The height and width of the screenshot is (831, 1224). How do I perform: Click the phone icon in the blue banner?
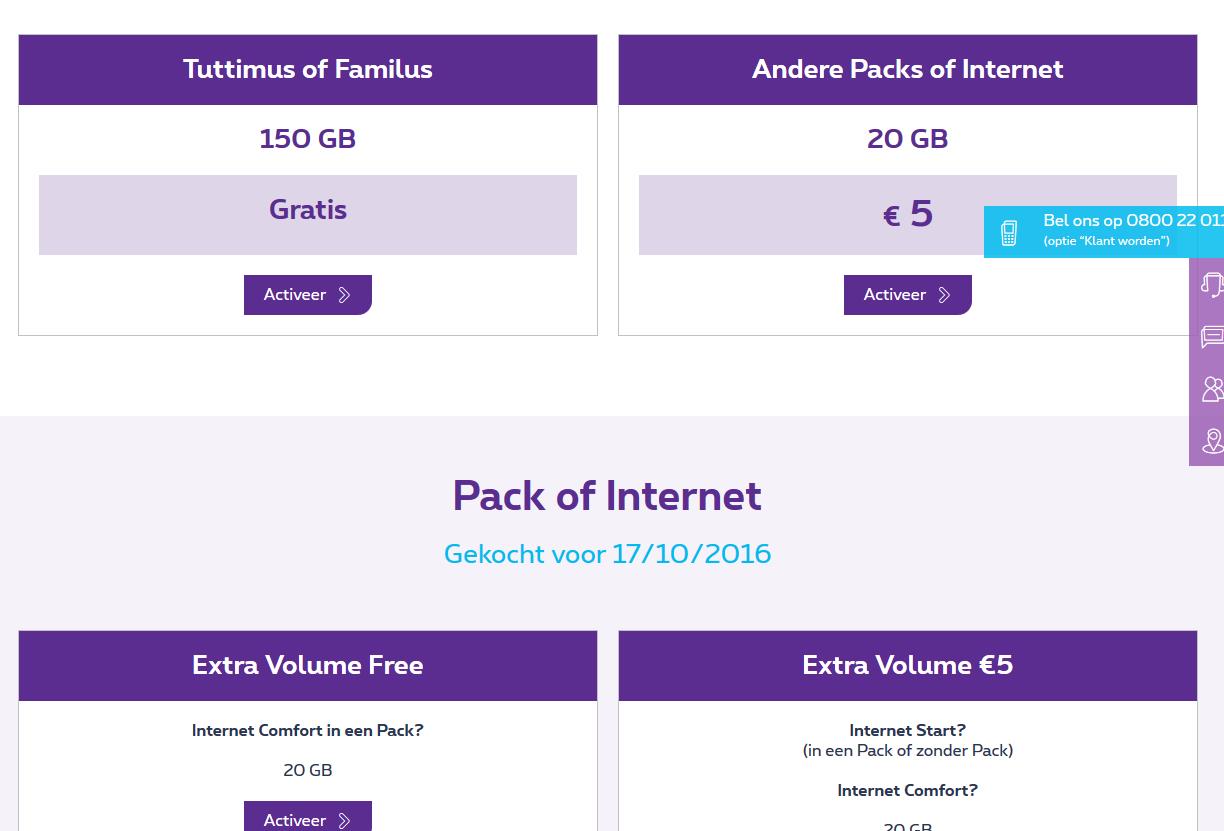point(1009,233)
